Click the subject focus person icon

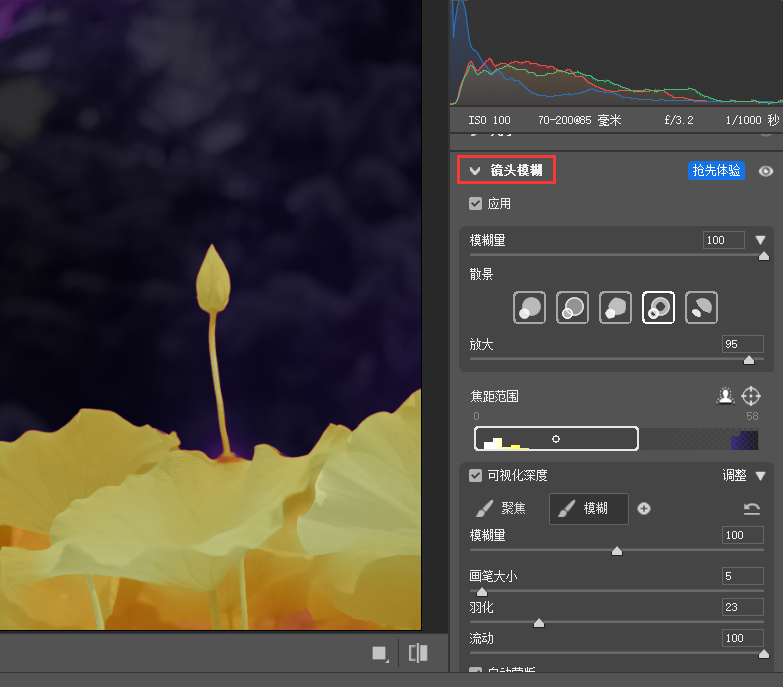[x=725, y=396]
